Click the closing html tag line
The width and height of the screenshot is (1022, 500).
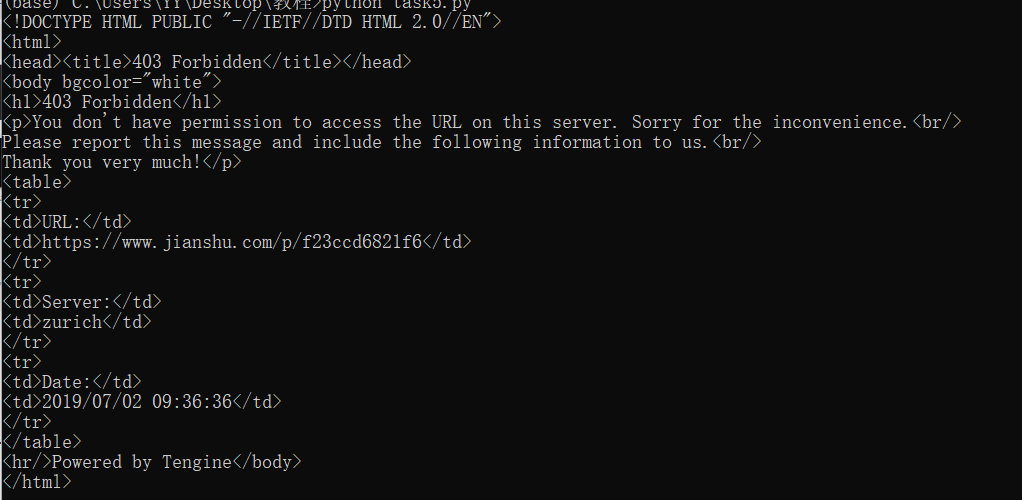pyautogui.click(x=37, y=482)
